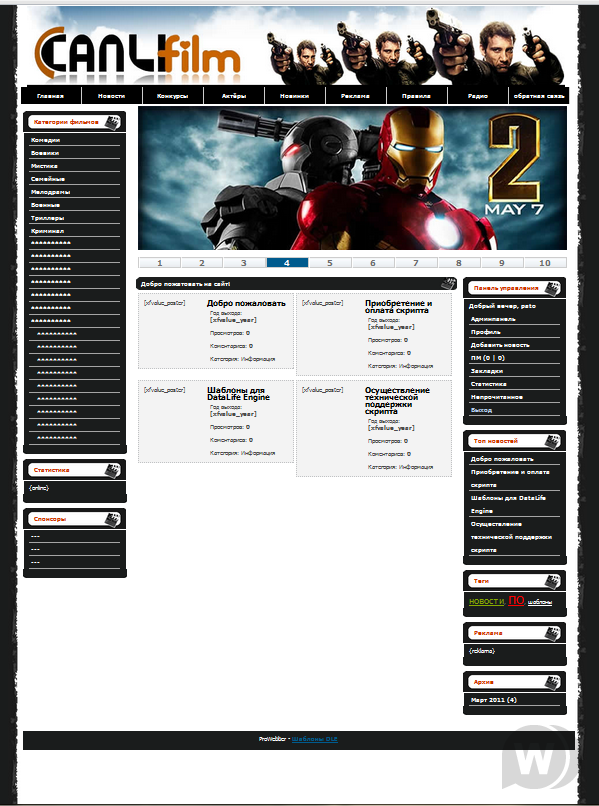The height and width of the screenshot is (806, 599).
Task: Click Выход to log out
Action: 481,410
